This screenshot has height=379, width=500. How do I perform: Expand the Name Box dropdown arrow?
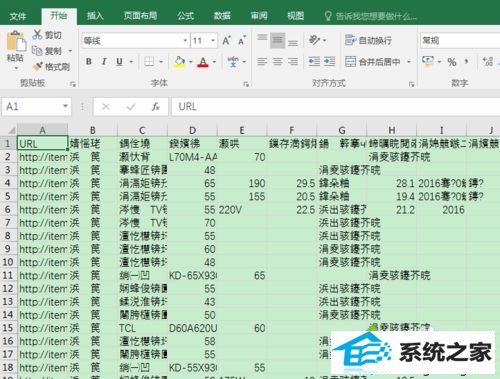(65, 106)
